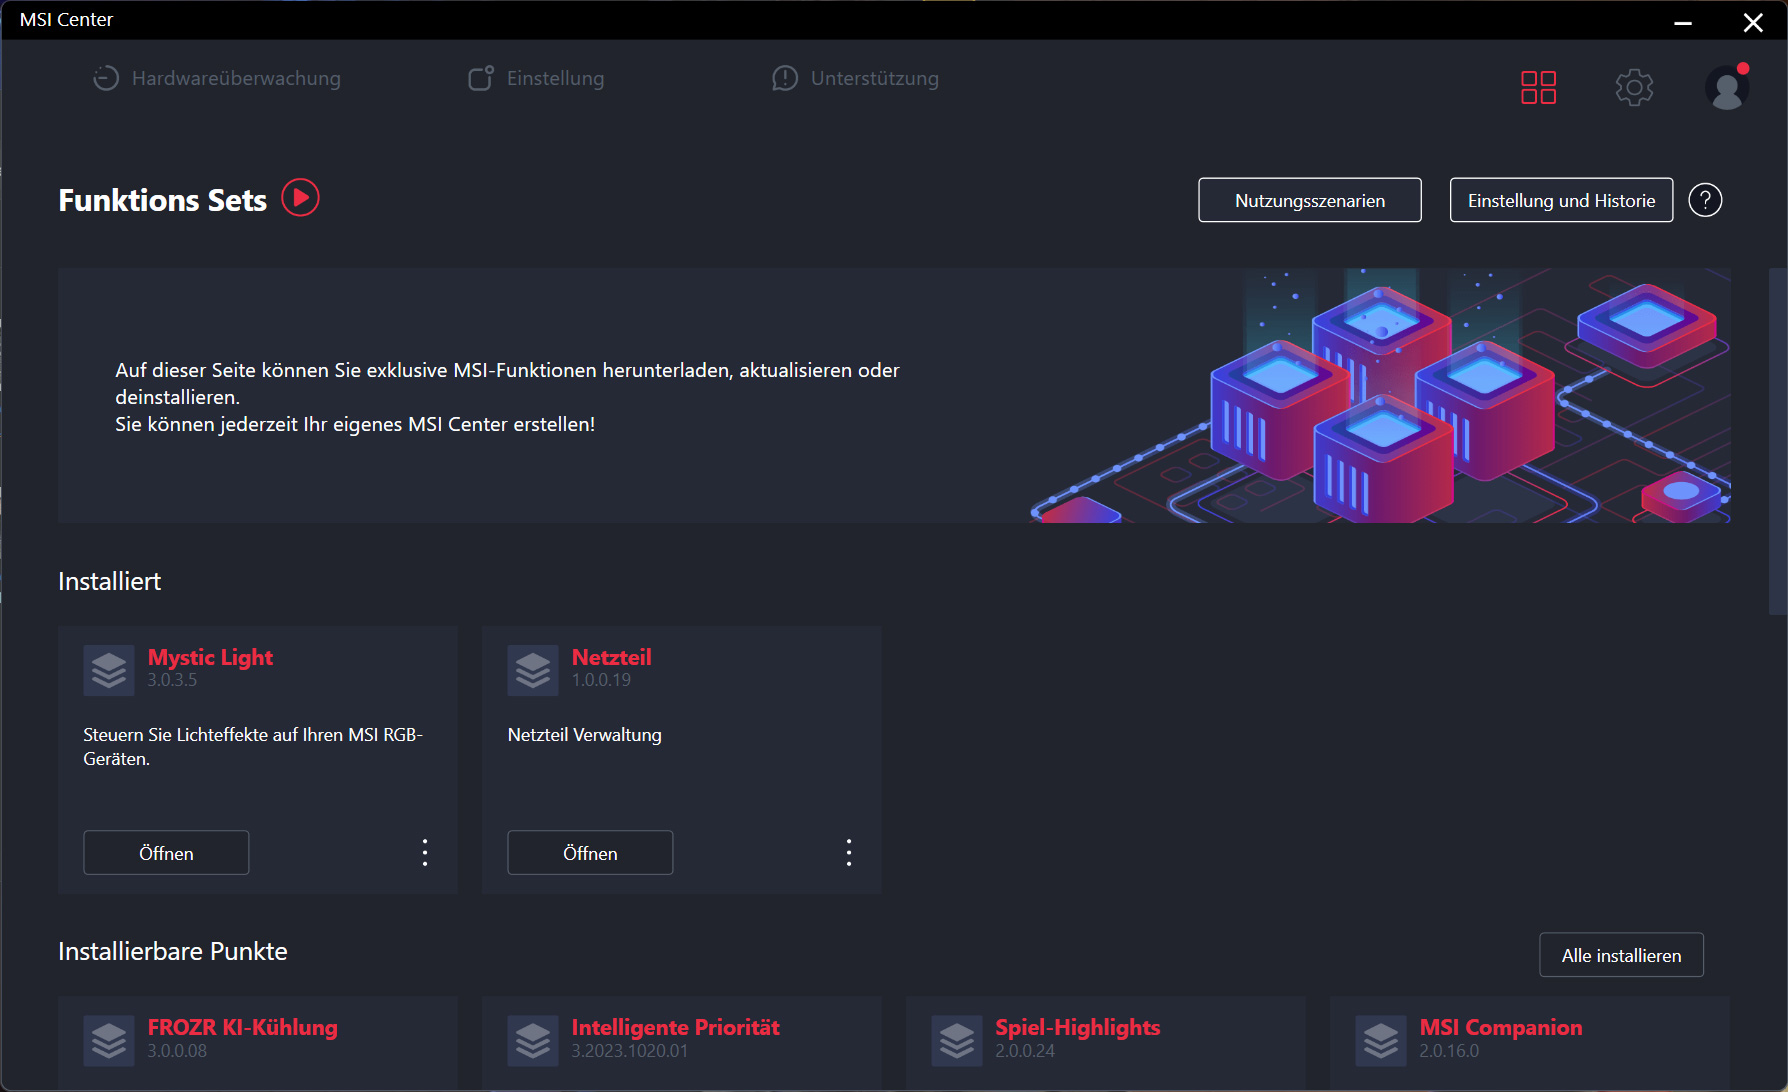1788x1092 pixels.
Task: Click the Hardwareüberwachung gauge icon
Action: pos(105,78)
